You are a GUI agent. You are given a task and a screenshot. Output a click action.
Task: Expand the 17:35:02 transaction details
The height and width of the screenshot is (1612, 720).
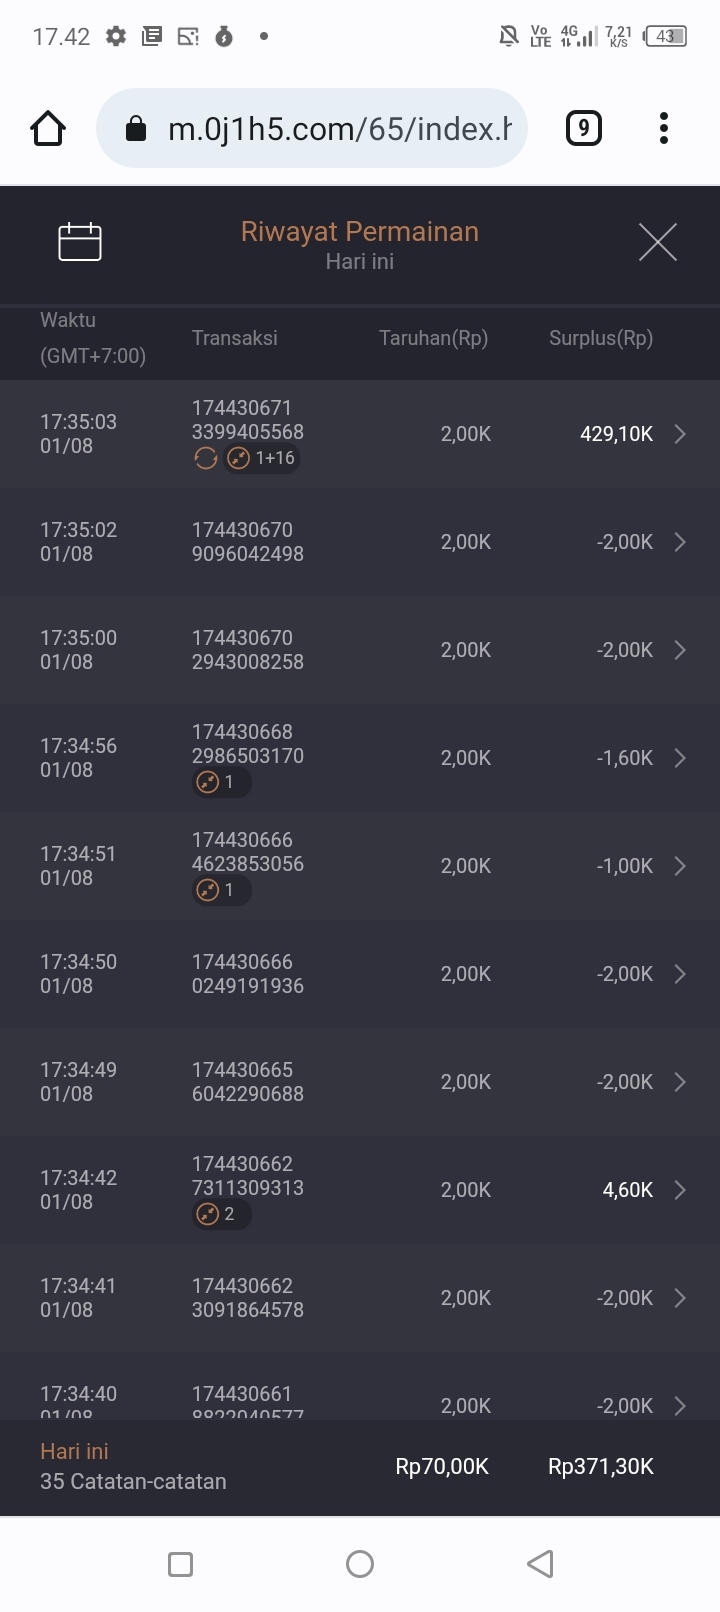point(680,542)
